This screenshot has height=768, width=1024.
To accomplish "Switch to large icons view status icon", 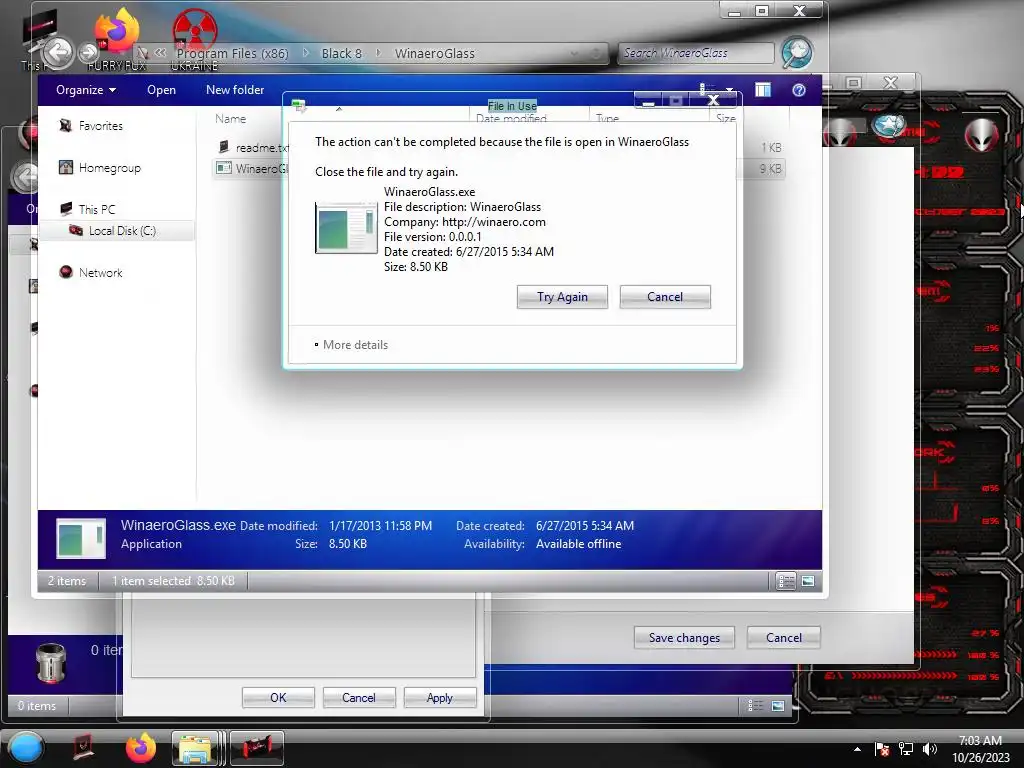I will (x=808, y=581).
